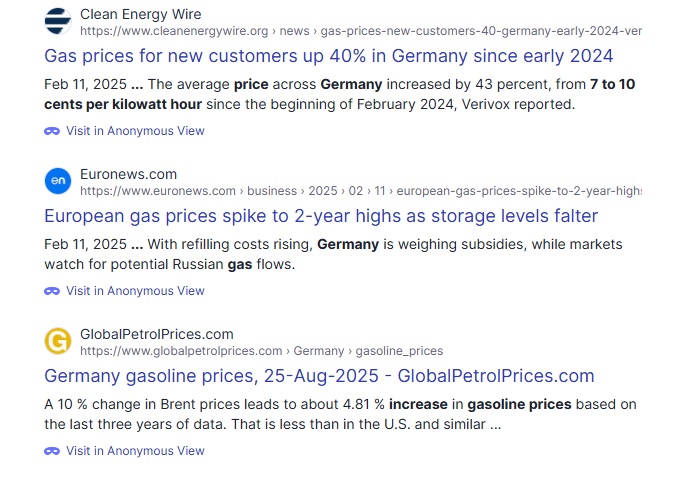Open 'Germany gasoline prices, 25-Aug-2025' result

click(x=319, y=376)
